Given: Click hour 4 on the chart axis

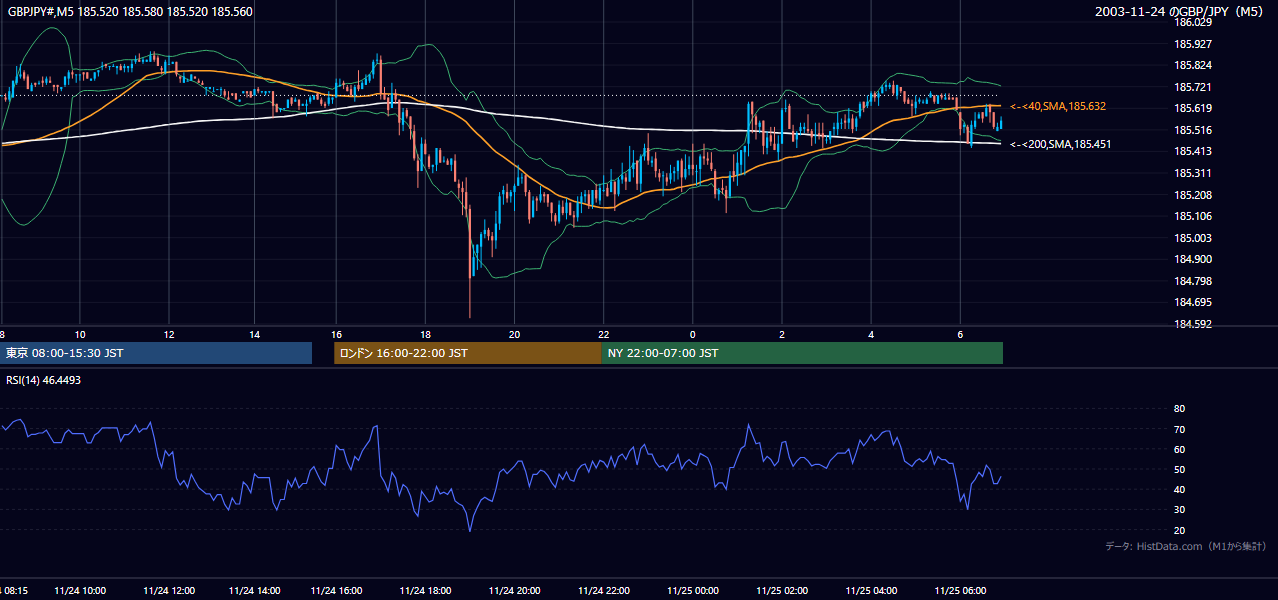Looking at the screenshot, I should pos(871,334).
